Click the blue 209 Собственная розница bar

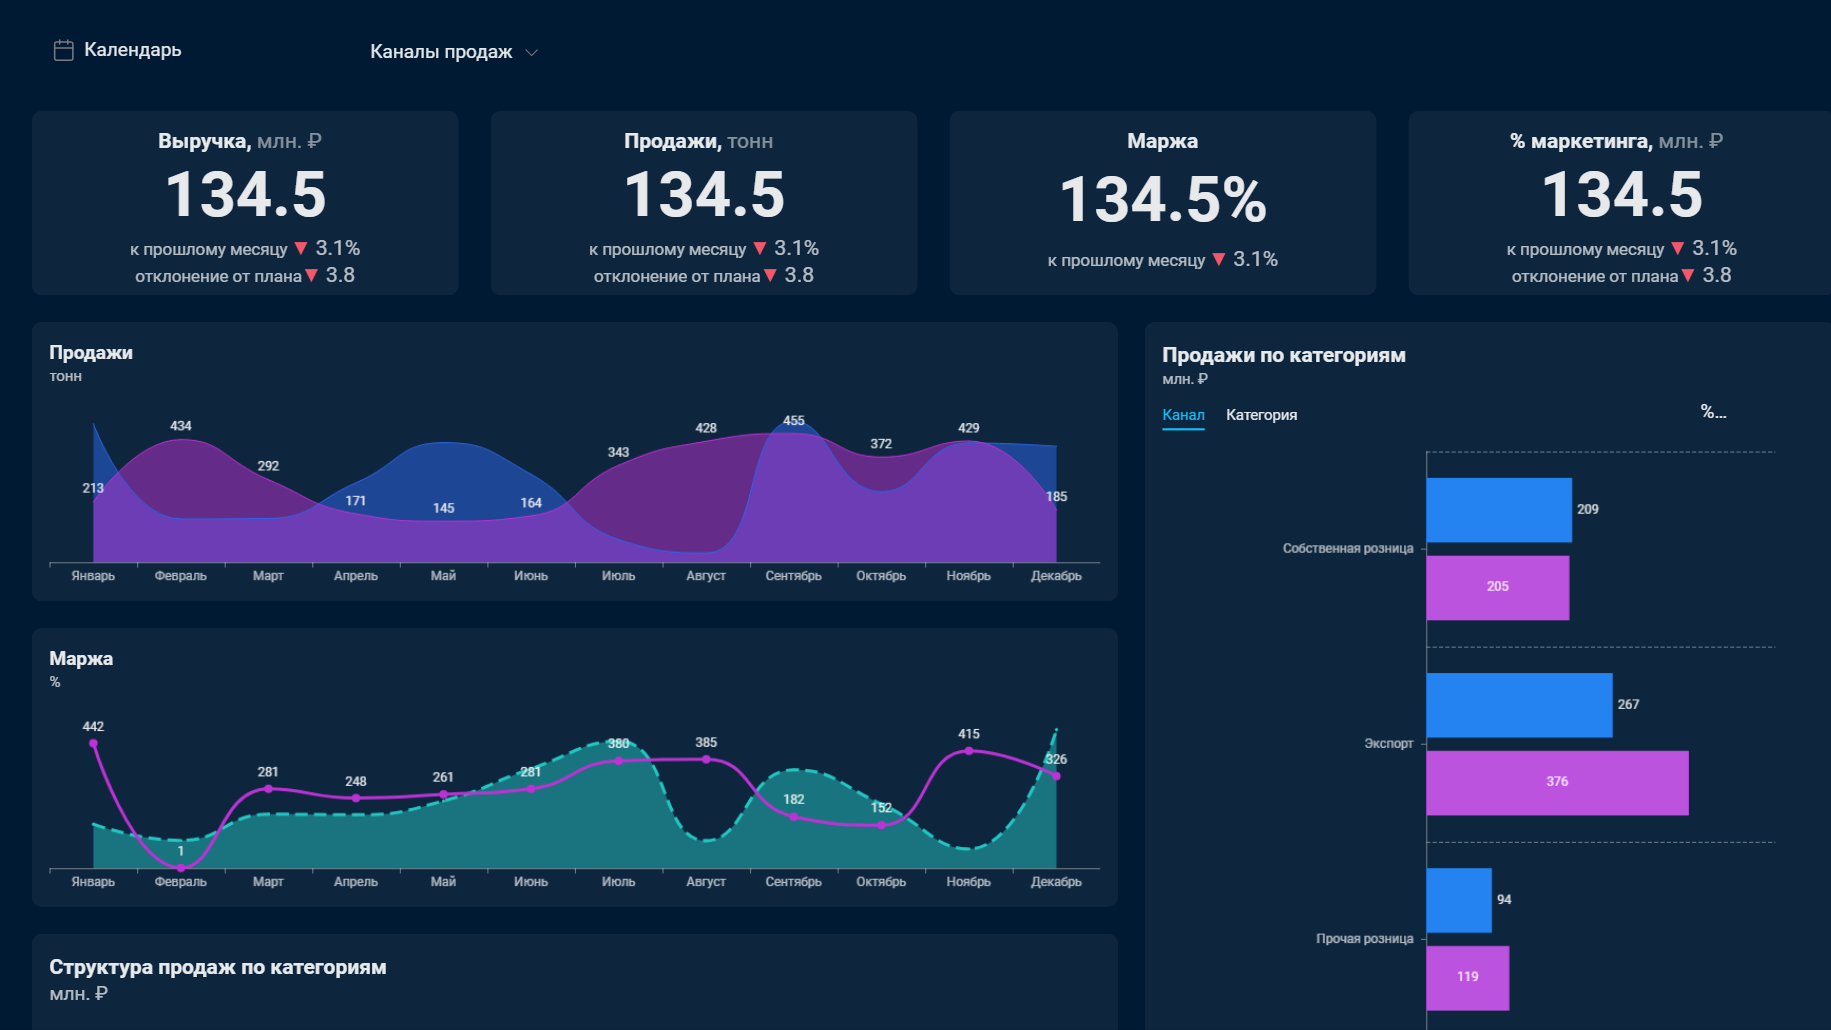tap(1499, 510)
